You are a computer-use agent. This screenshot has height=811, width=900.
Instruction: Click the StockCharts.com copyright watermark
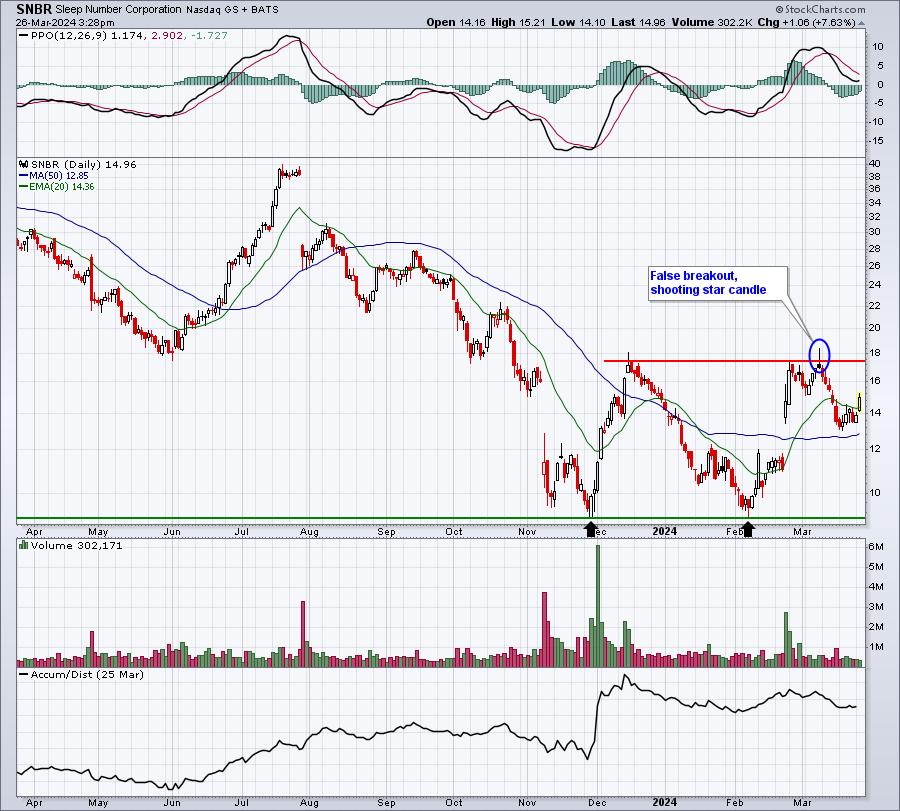coord(820,9)
